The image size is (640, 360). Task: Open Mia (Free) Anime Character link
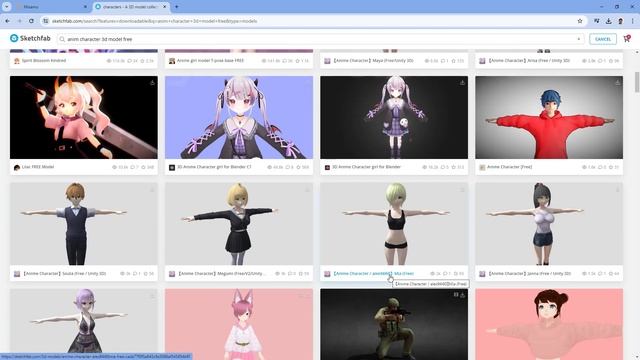(x=373, y=273)
